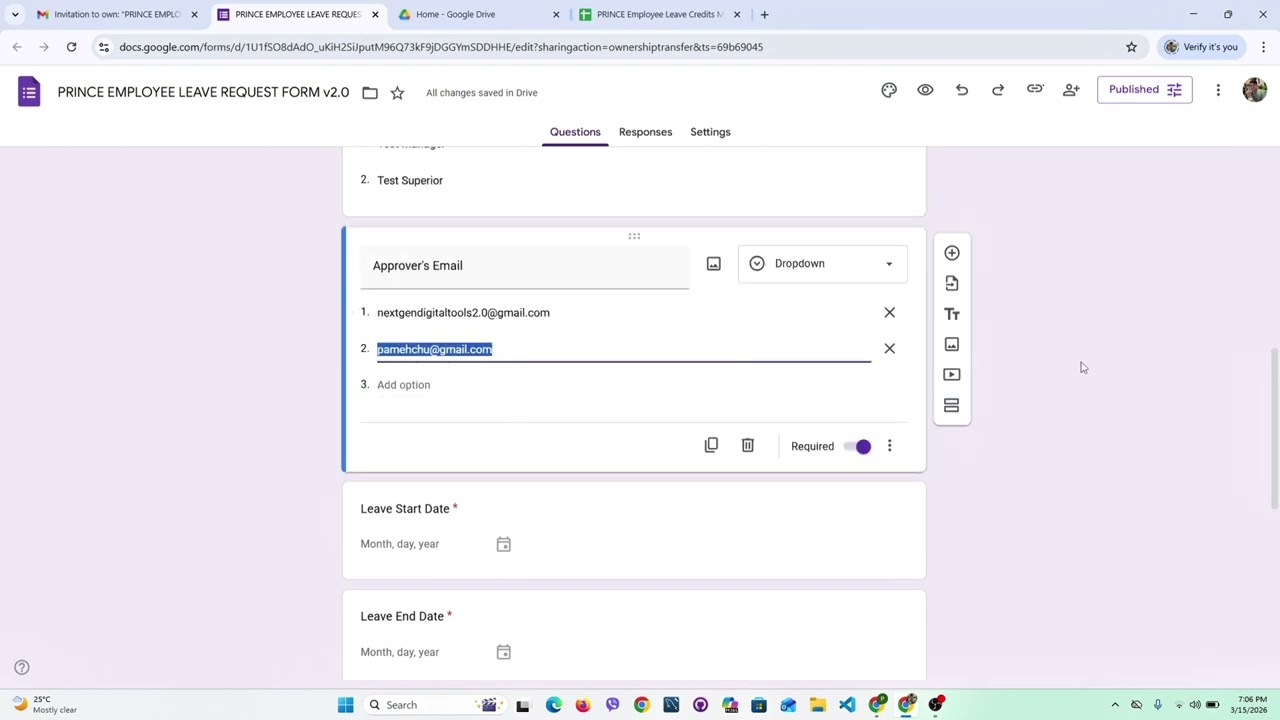Viewport: 1280px width, 720px height.
Task: Star the form title
Action: tap(397, 93)
